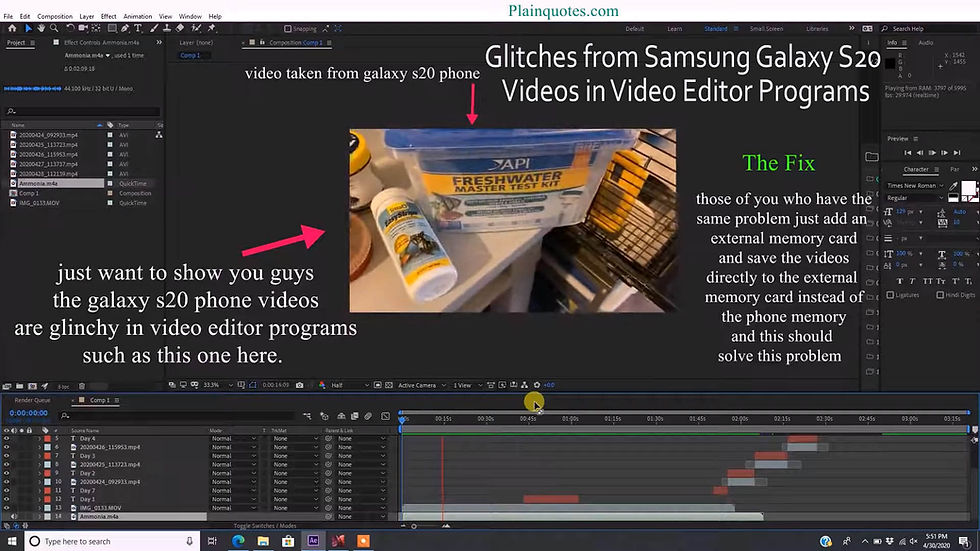Toggle the shy layers icon in timeline
Screen dimensions: 980x551
[x=341, y=415]
